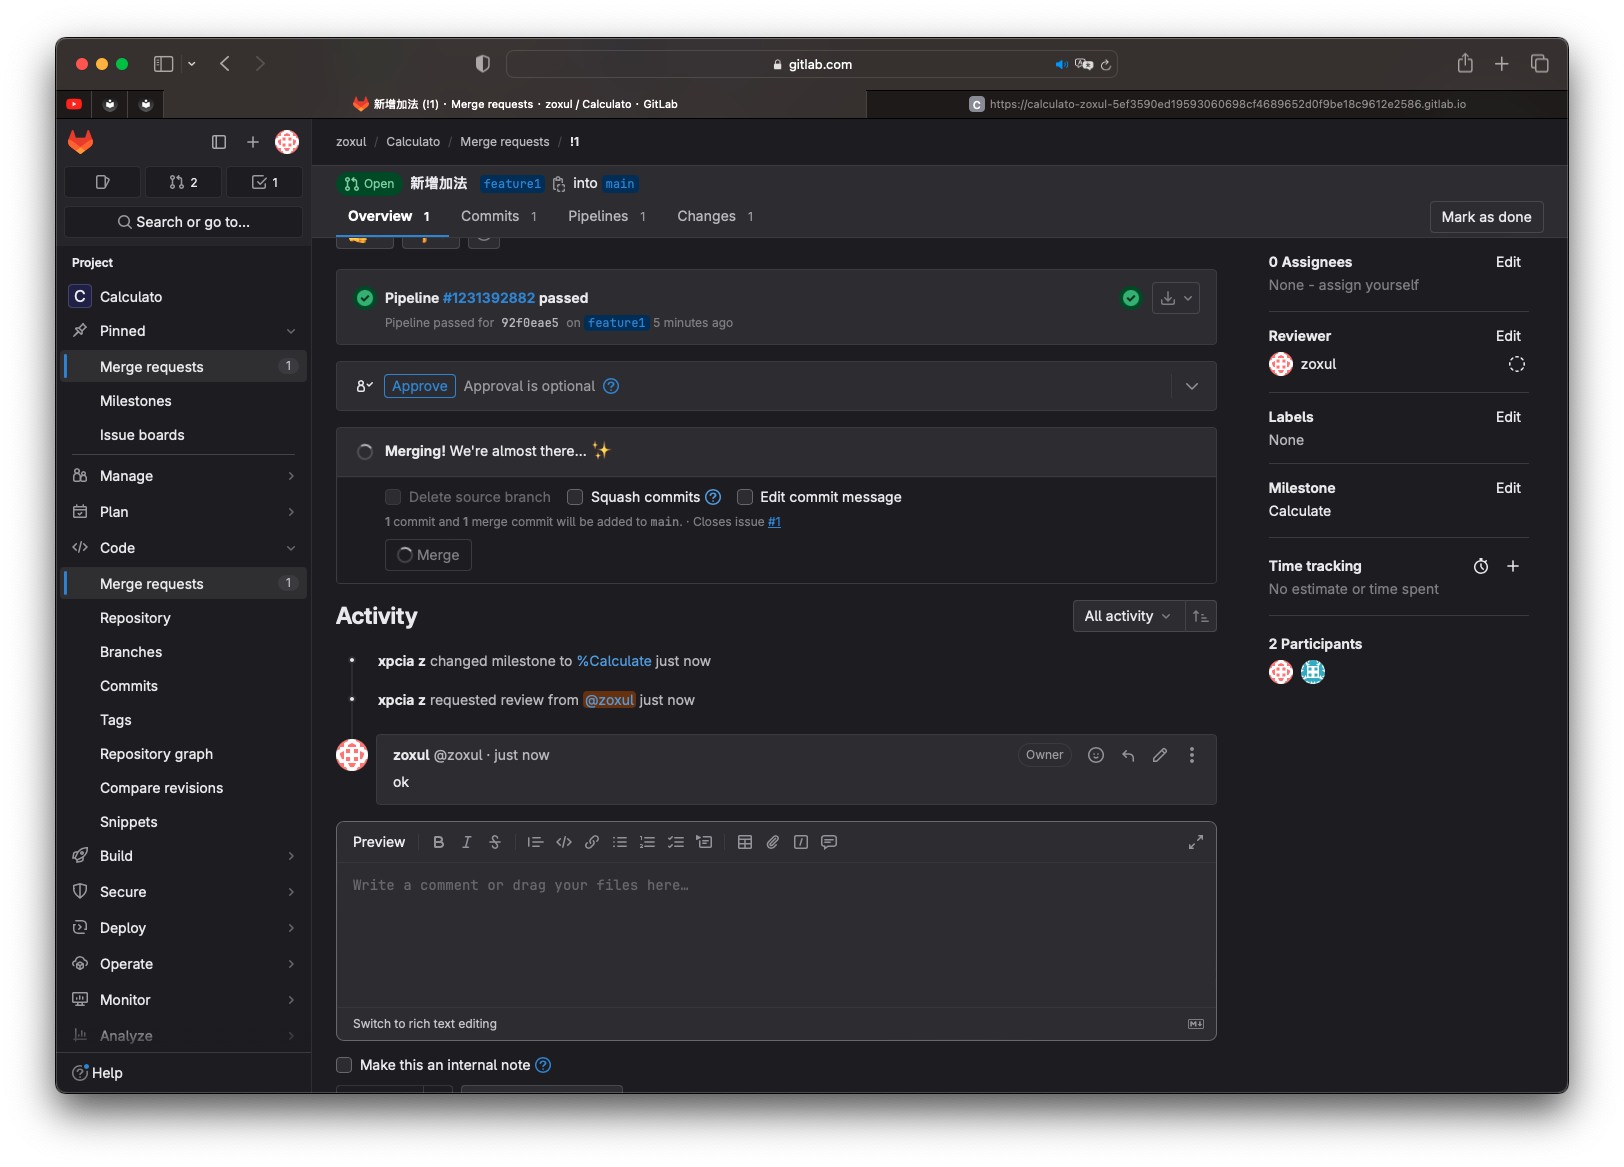Open the pipeline artifacts download dropdown
1624x1167 pixels.
[1175, 298]
